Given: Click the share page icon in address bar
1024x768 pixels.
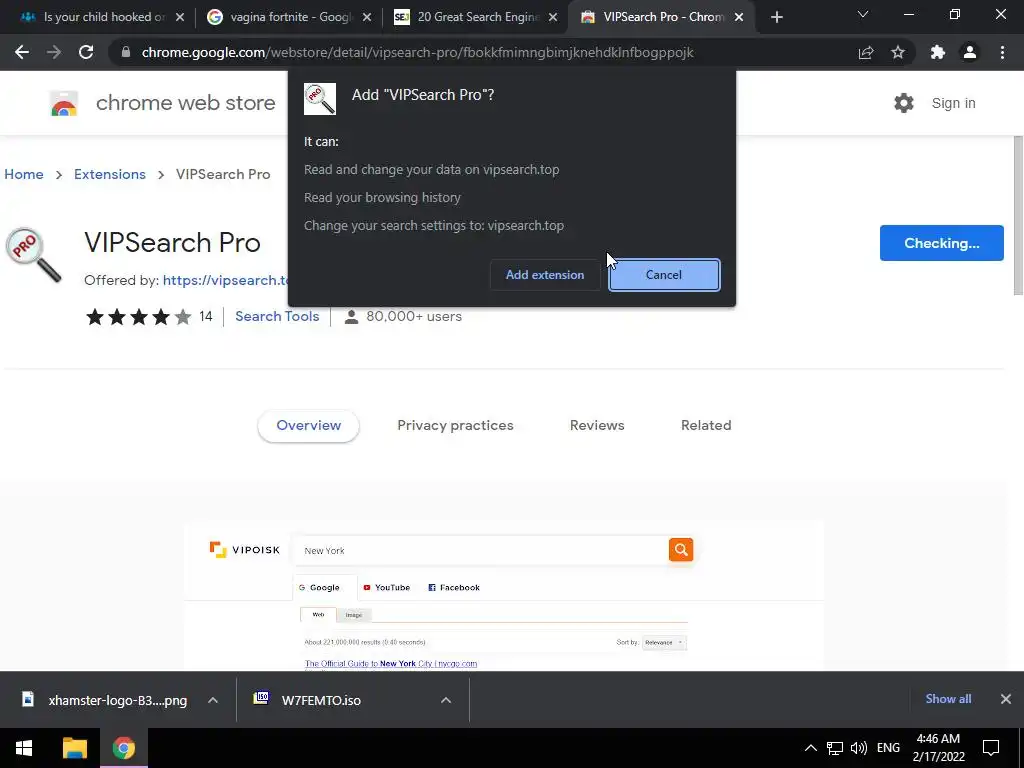Looking at the screenshot, I should tap(866, 52).
